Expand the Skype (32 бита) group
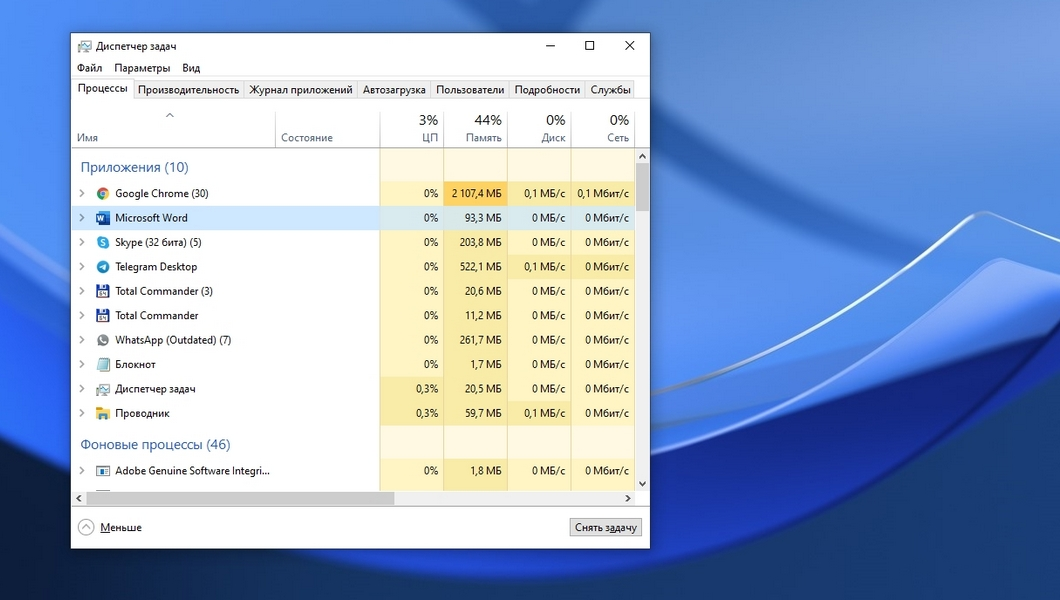 (82, 242)
